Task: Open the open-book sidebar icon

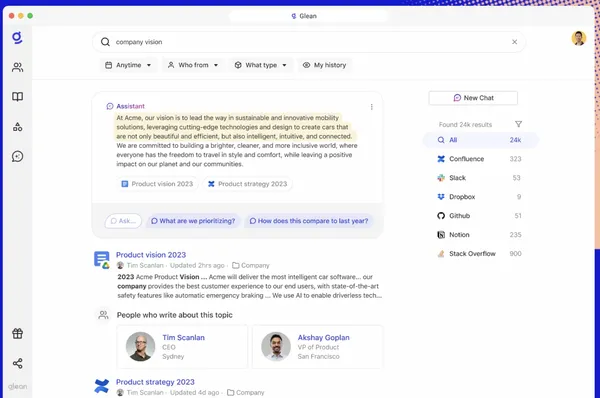Action: 17,96
